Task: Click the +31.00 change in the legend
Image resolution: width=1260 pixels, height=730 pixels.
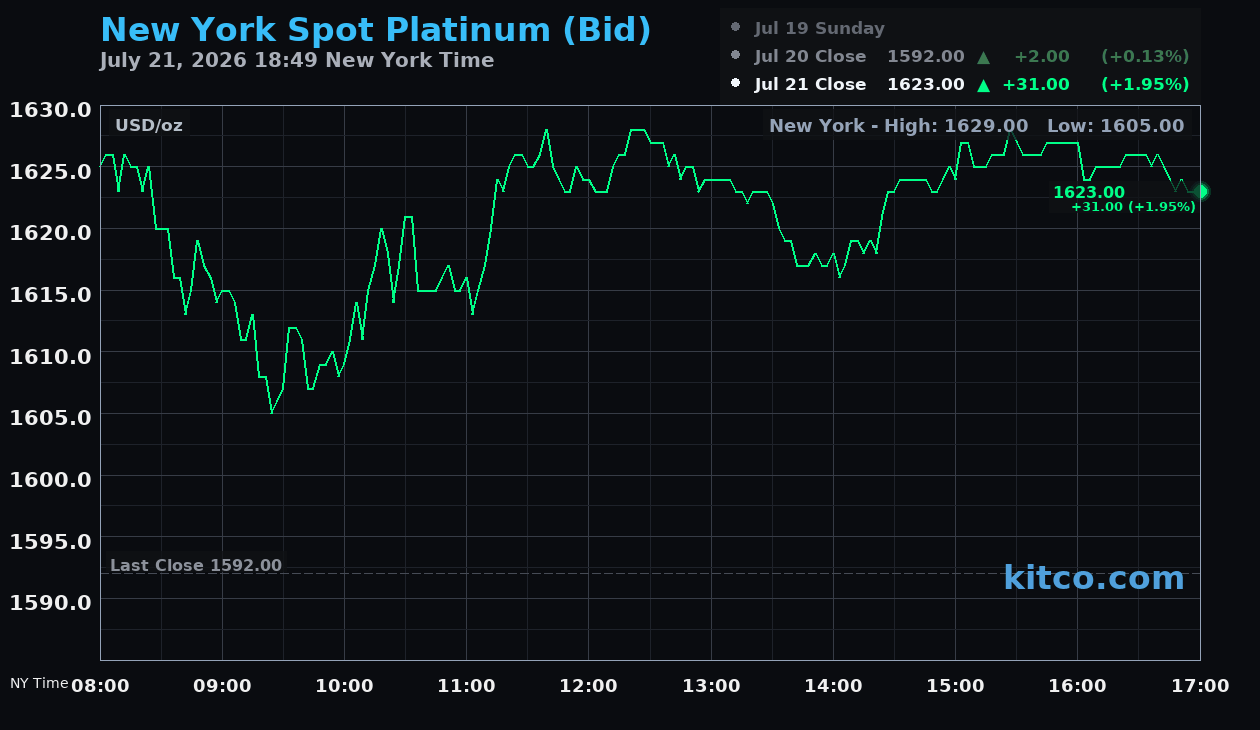Action: 1036,85
